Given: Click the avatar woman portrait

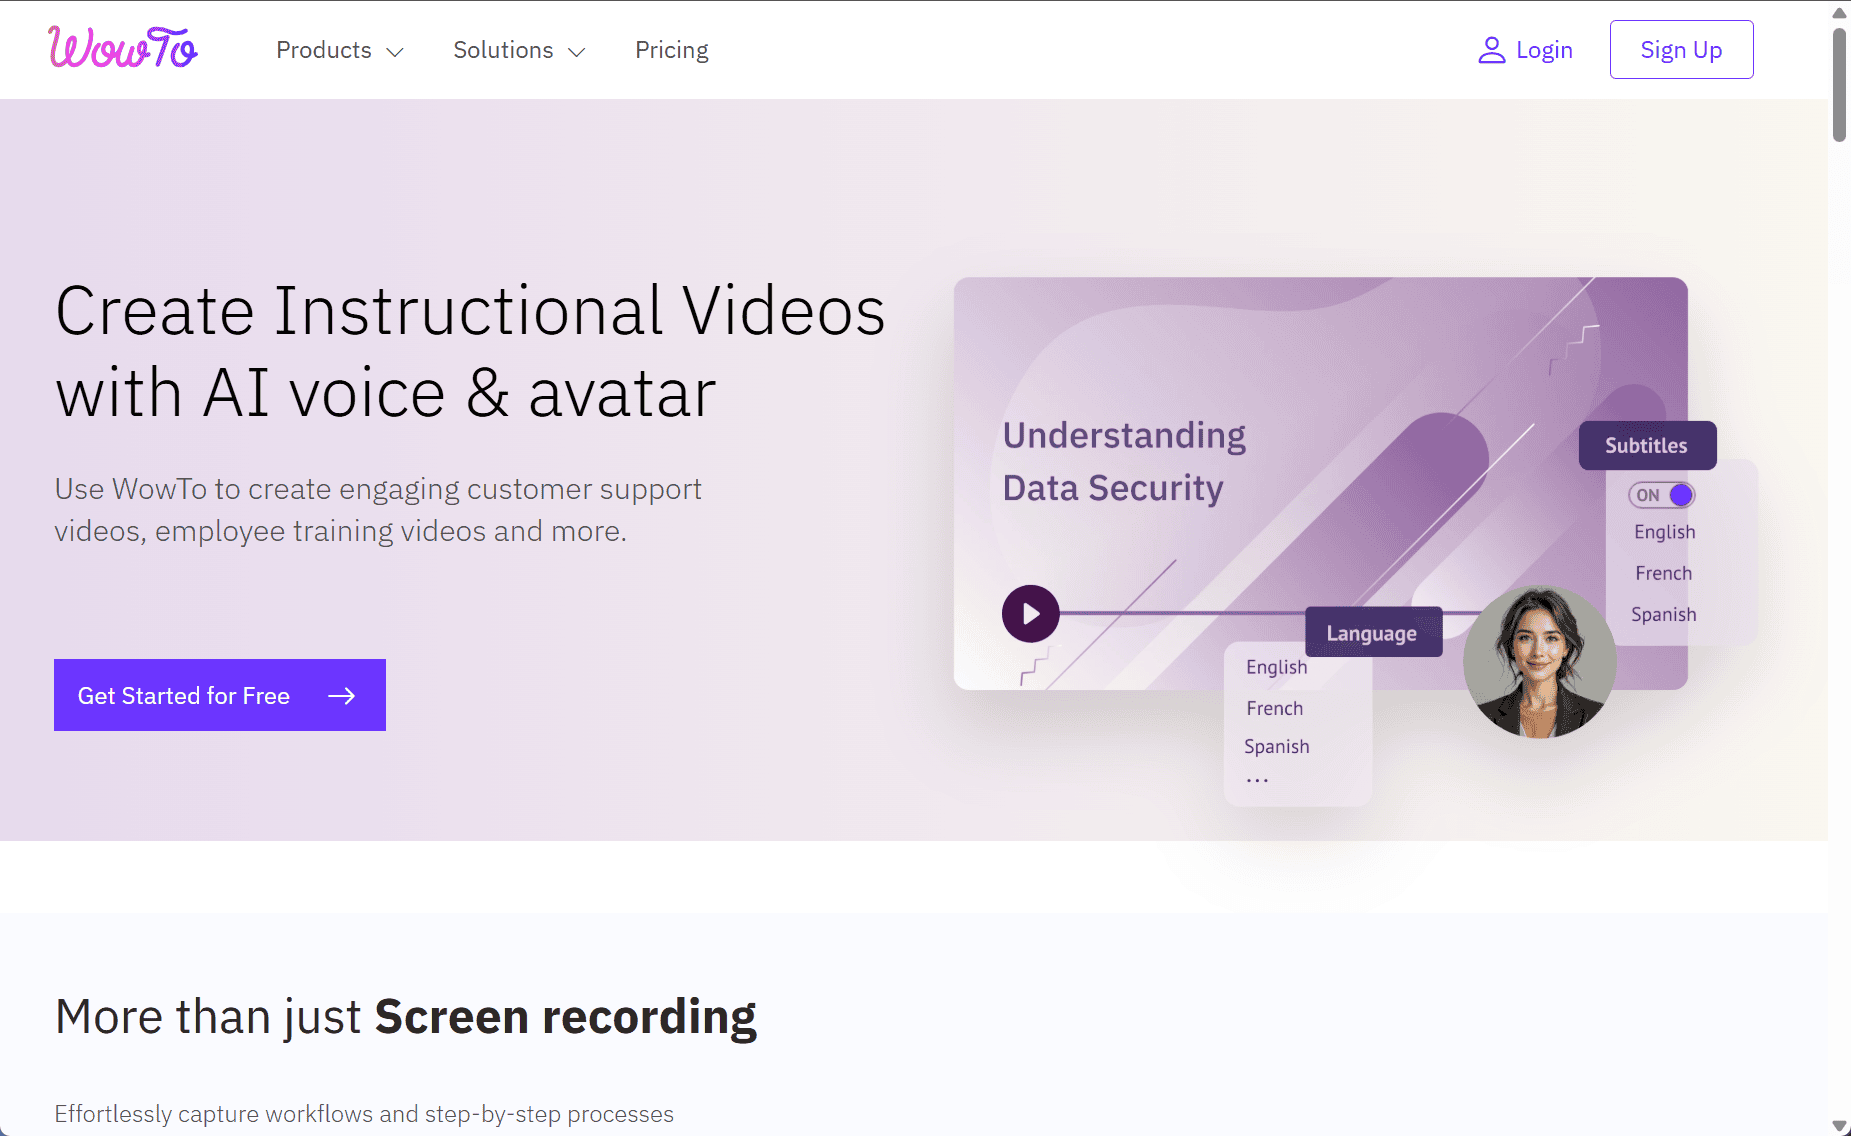Looking at the screenshot, I should [1539, 662].
